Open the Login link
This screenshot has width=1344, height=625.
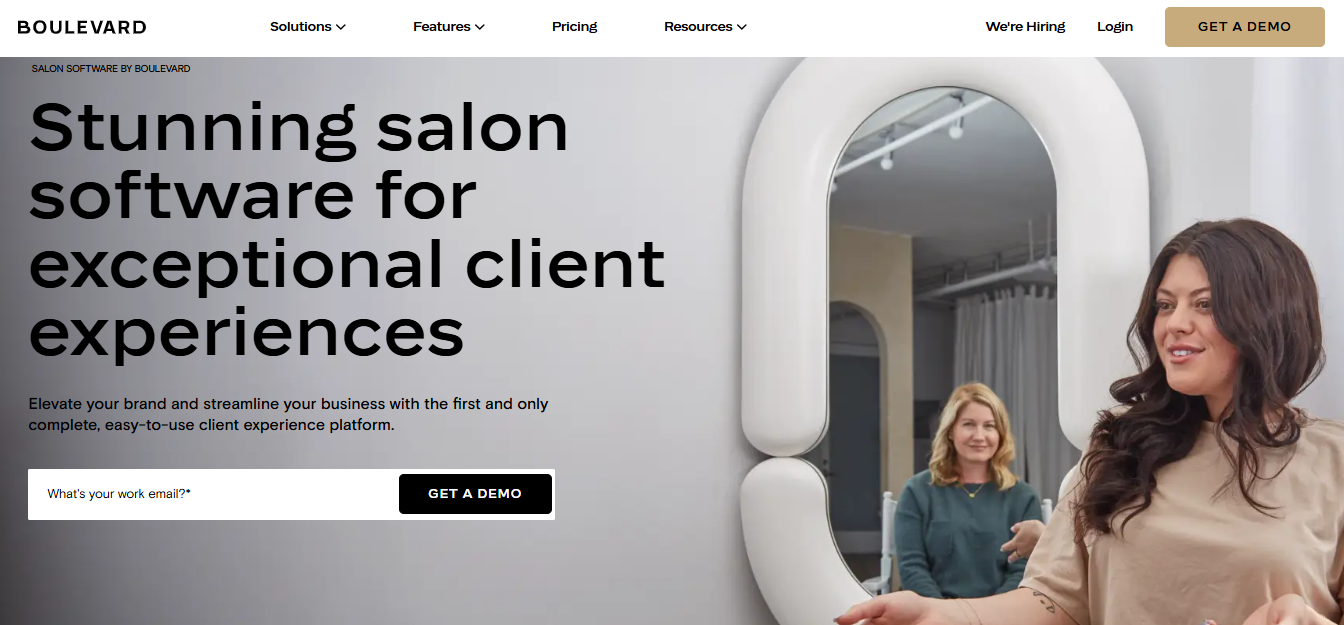point(1115,27)
